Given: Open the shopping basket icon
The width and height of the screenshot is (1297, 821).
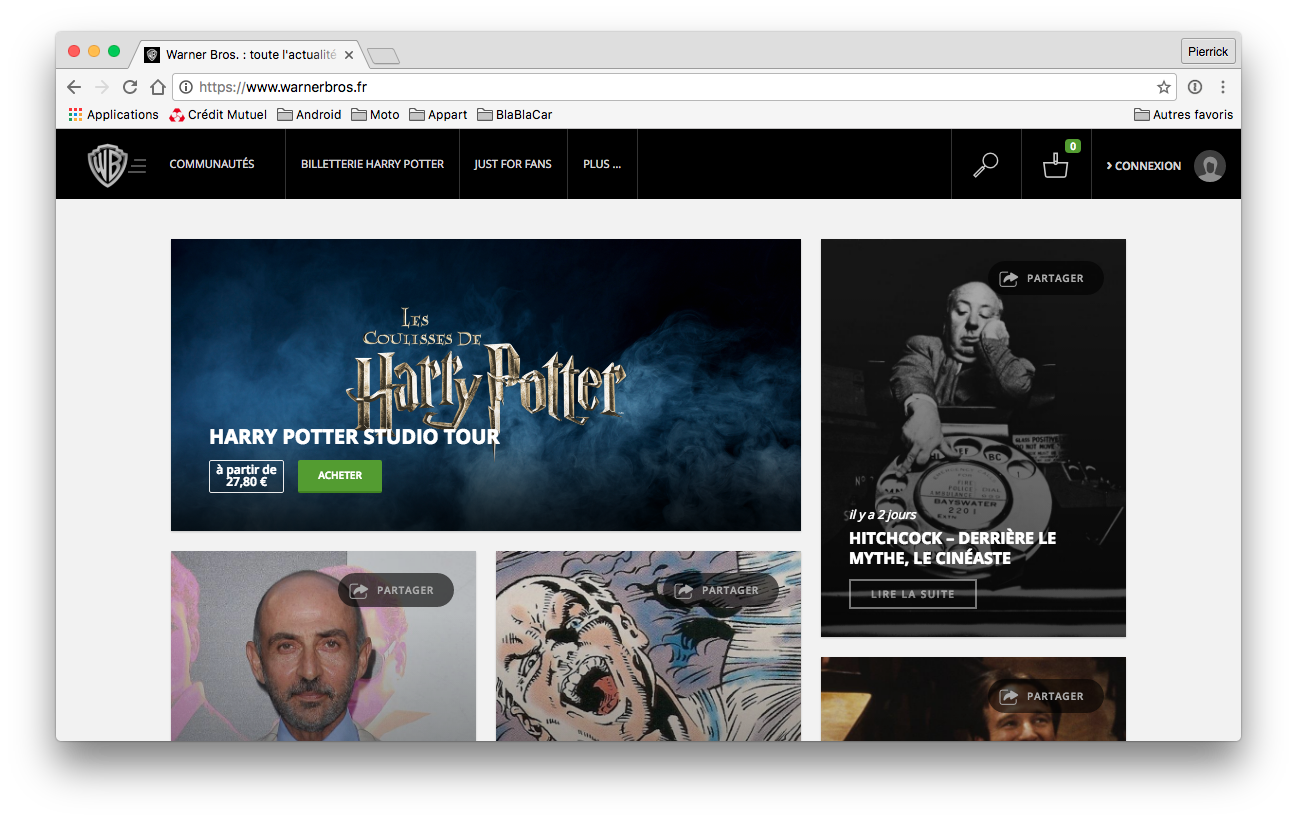Looking at the screenshot, I should pos(1055,166).
